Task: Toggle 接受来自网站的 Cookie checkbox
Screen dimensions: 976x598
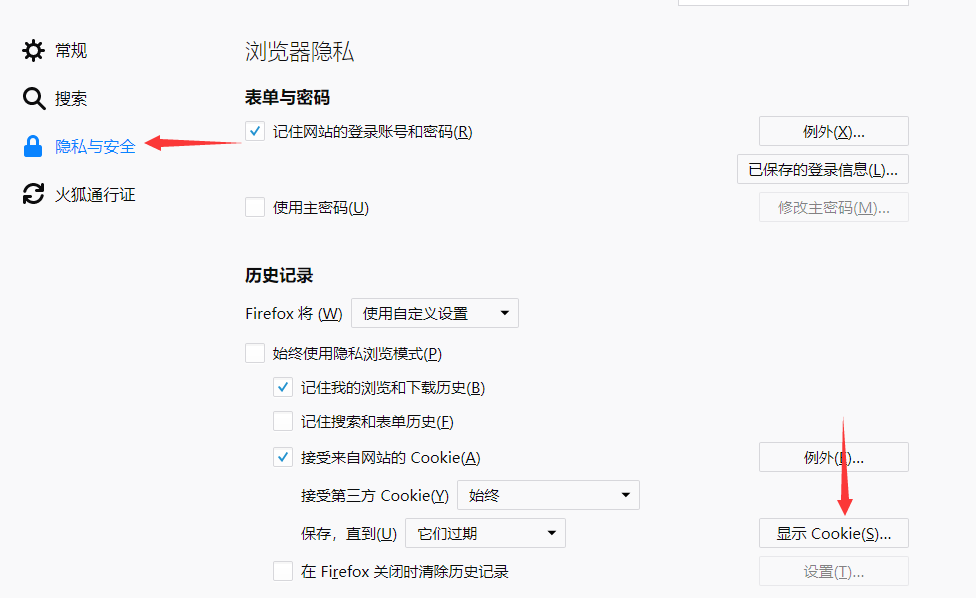Action: tap(283, 457)
